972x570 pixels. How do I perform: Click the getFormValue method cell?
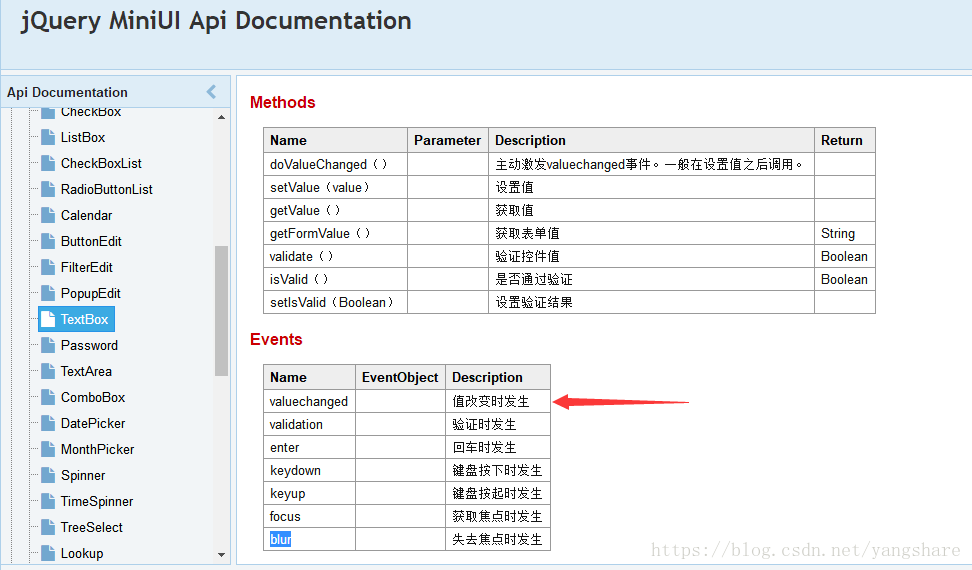tap(335, 233)
